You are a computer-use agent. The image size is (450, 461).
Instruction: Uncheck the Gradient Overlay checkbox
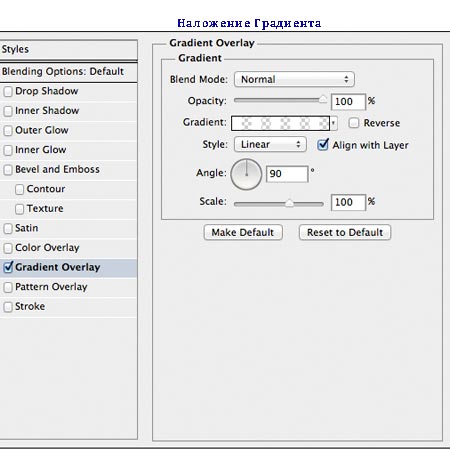point(8,267)
